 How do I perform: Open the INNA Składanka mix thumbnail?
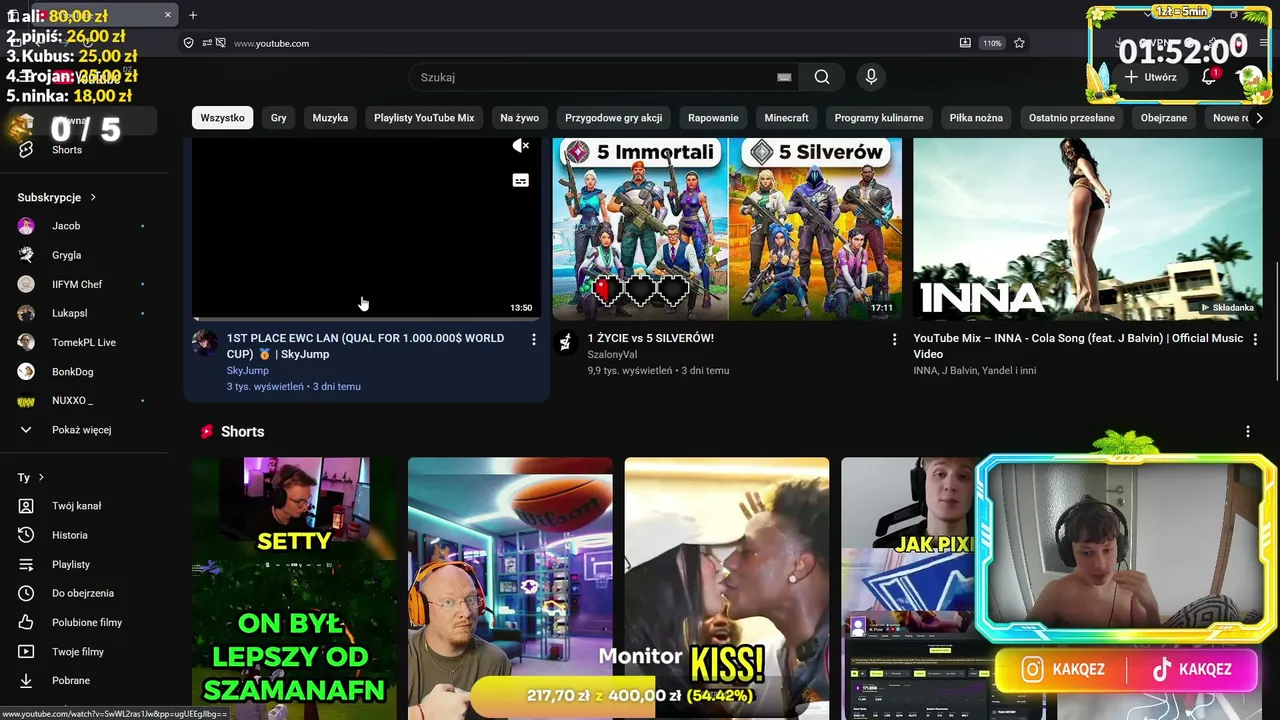click(1088, 228)
